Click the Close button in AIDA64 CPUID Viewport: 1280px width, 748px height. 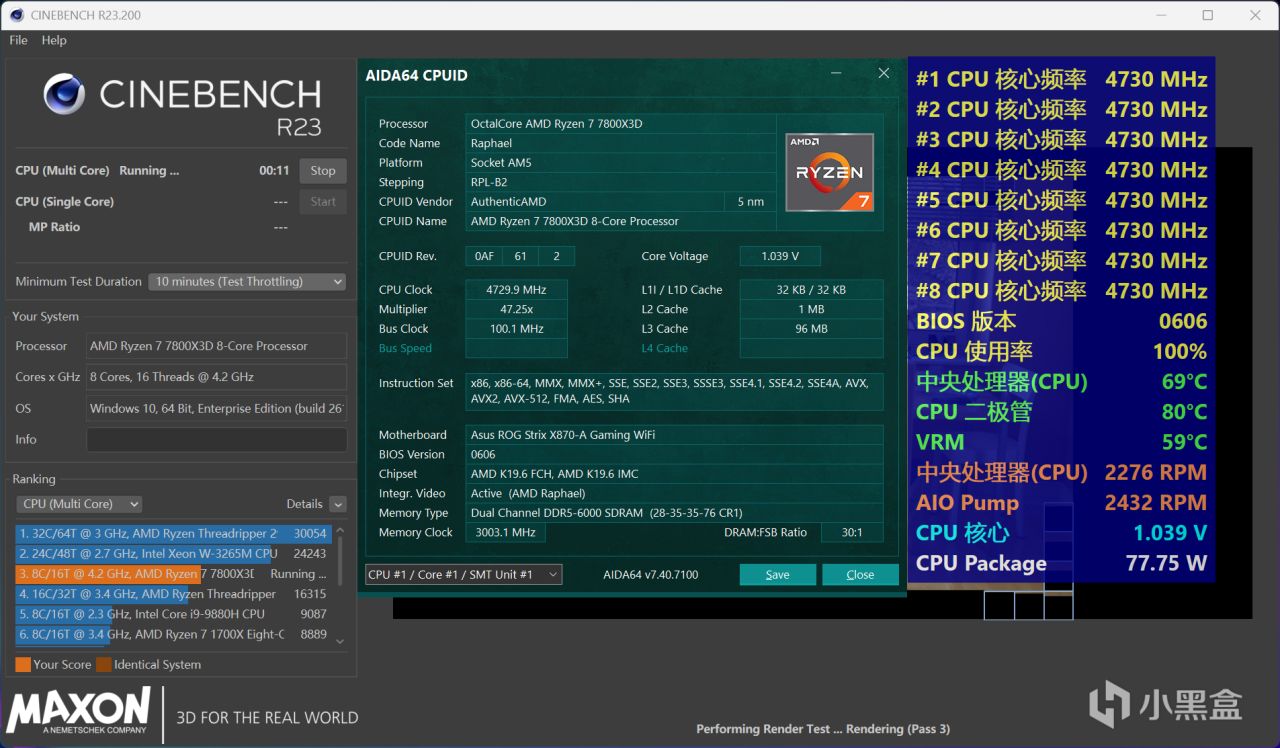click(860, 575)
